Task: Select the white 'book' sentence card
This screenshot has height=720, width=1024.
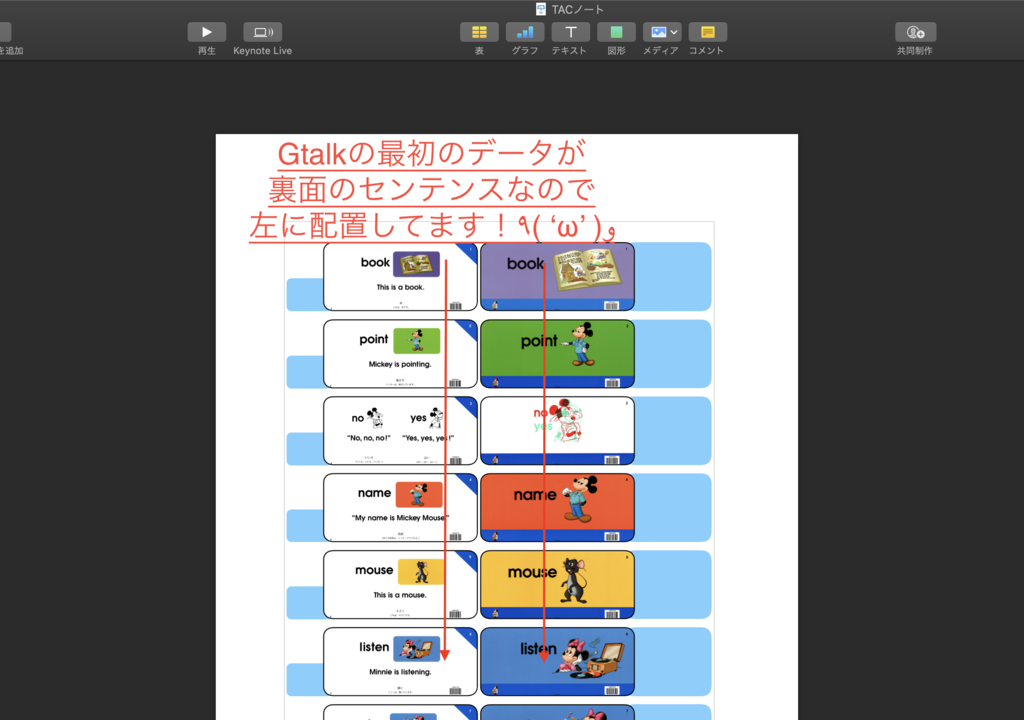Action: pyautogui.click(x=400, y=276)
